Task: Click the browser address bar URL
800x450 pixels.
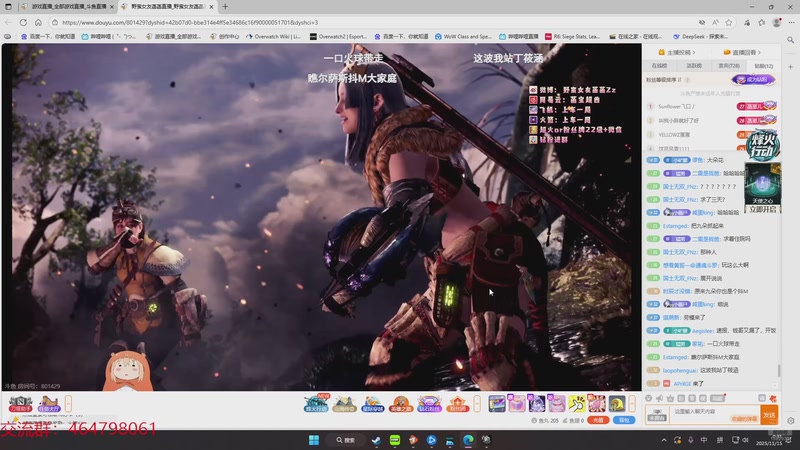Action: point(190,22)
